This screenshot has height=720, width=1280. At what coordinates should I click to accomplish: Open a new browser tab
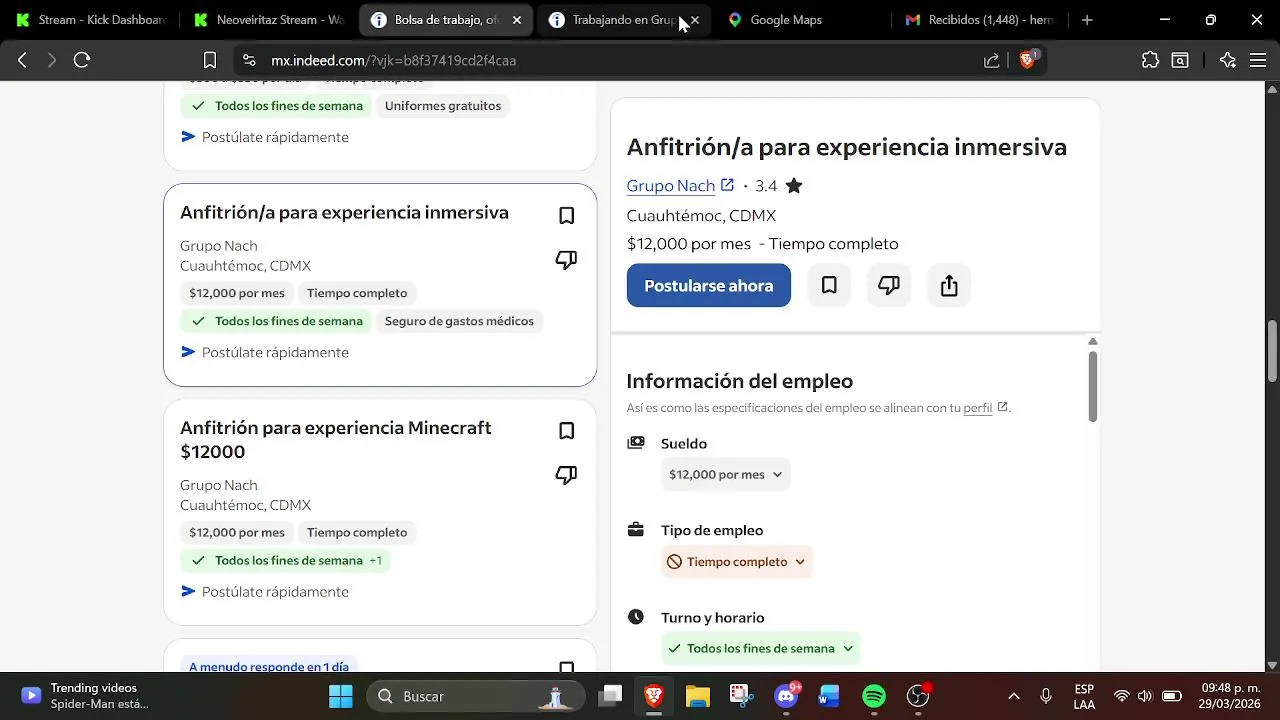pos(1087,20)
